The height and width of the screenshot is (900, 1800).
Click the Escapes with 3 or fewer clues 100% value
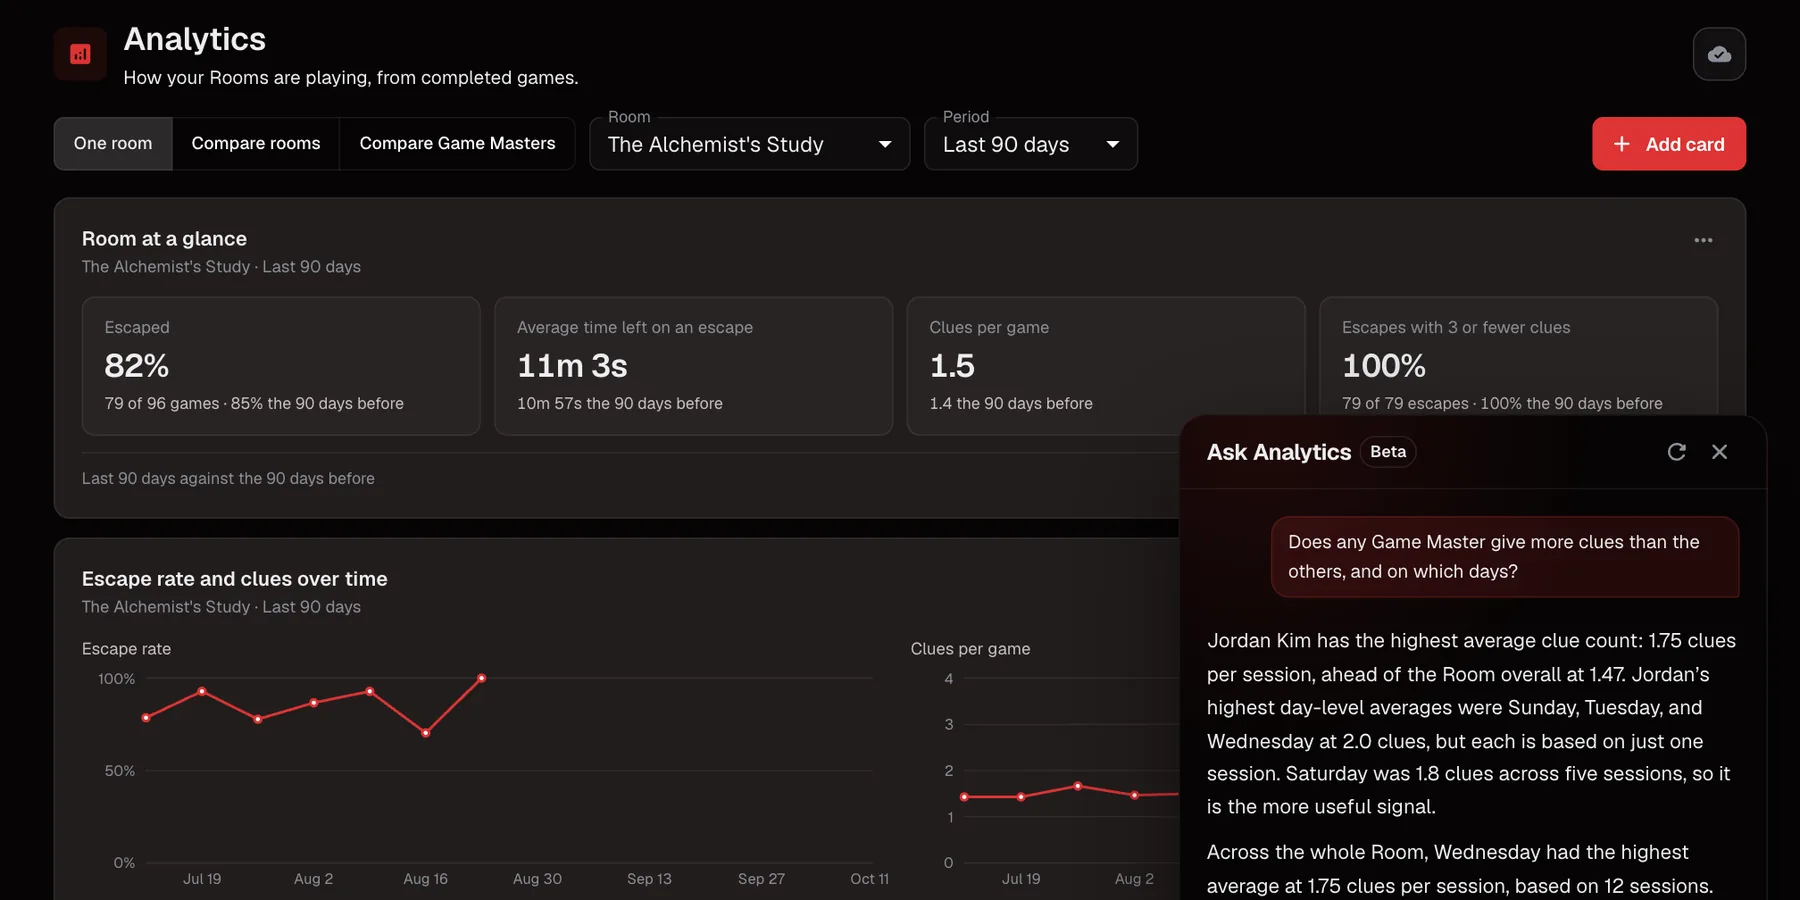pos(1384,366)
